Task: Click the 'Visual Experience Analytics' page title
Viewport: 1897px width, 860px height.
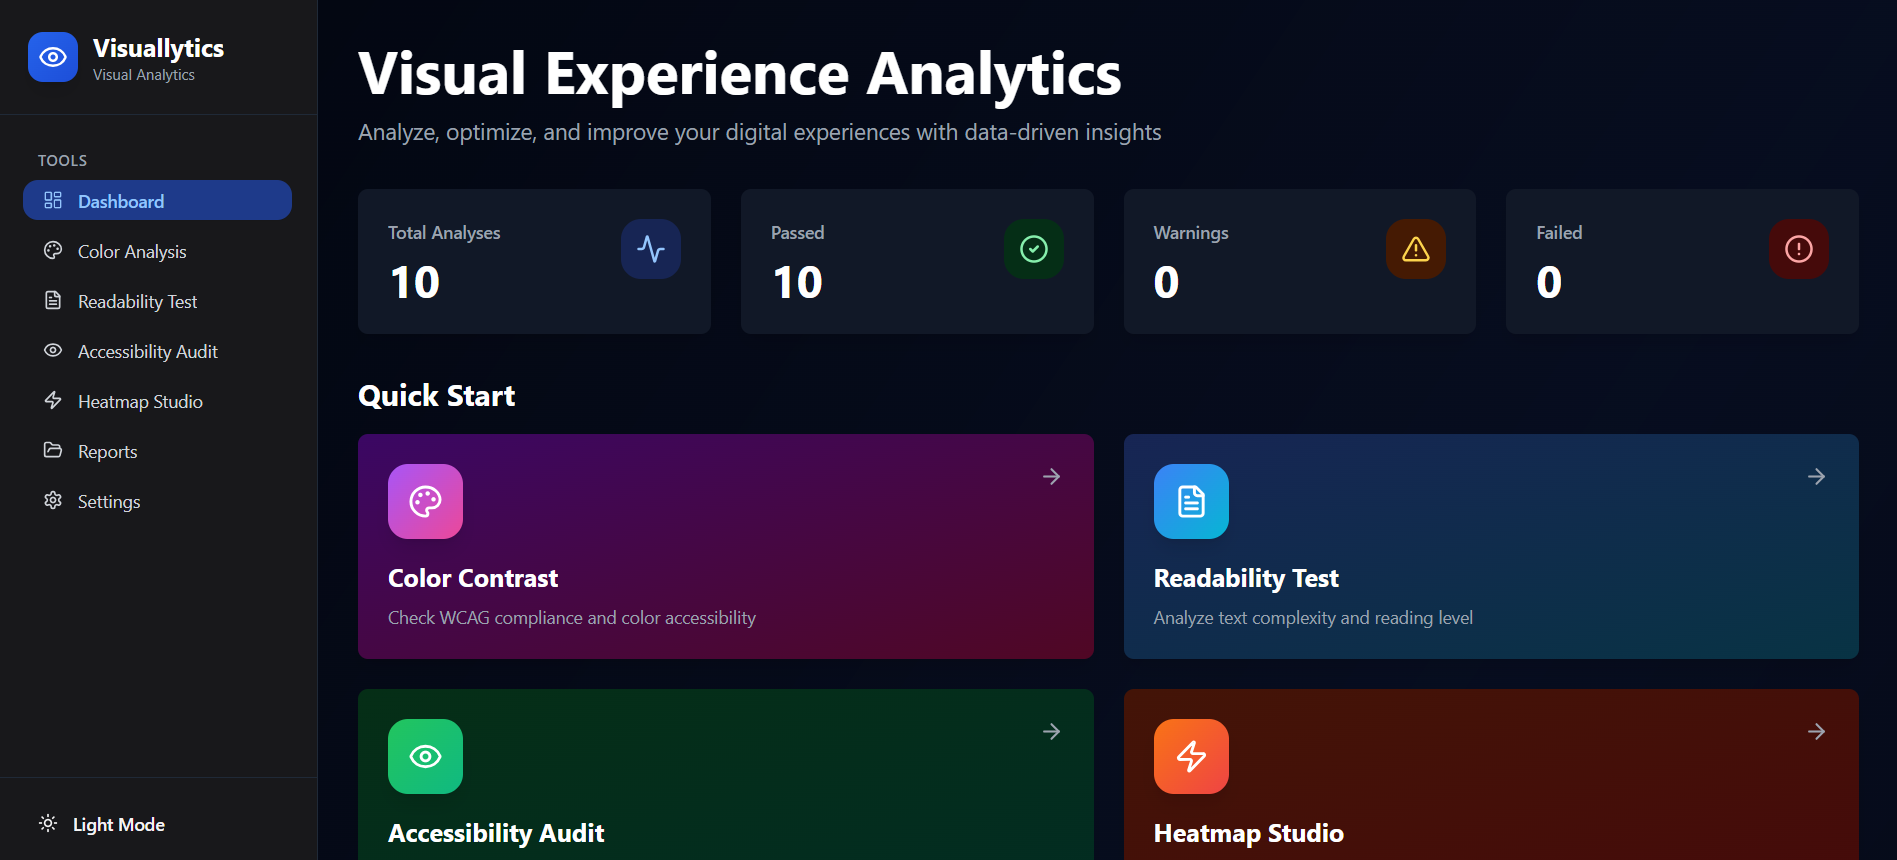Action: (x=740, y=74)
